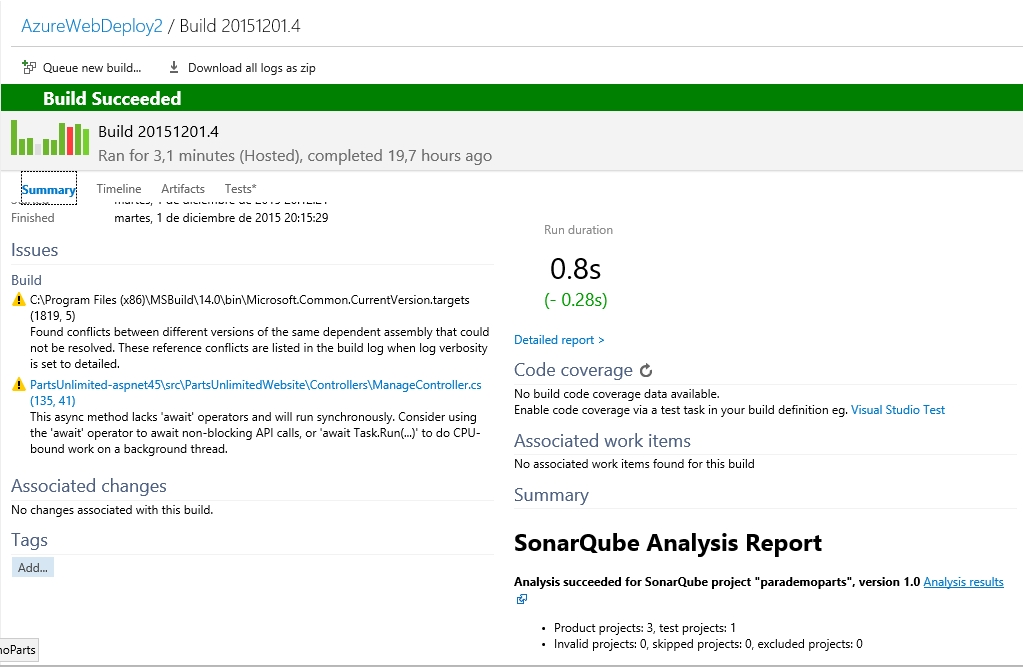
Task: Click Download all logs as zip
Action: point(243,68)
